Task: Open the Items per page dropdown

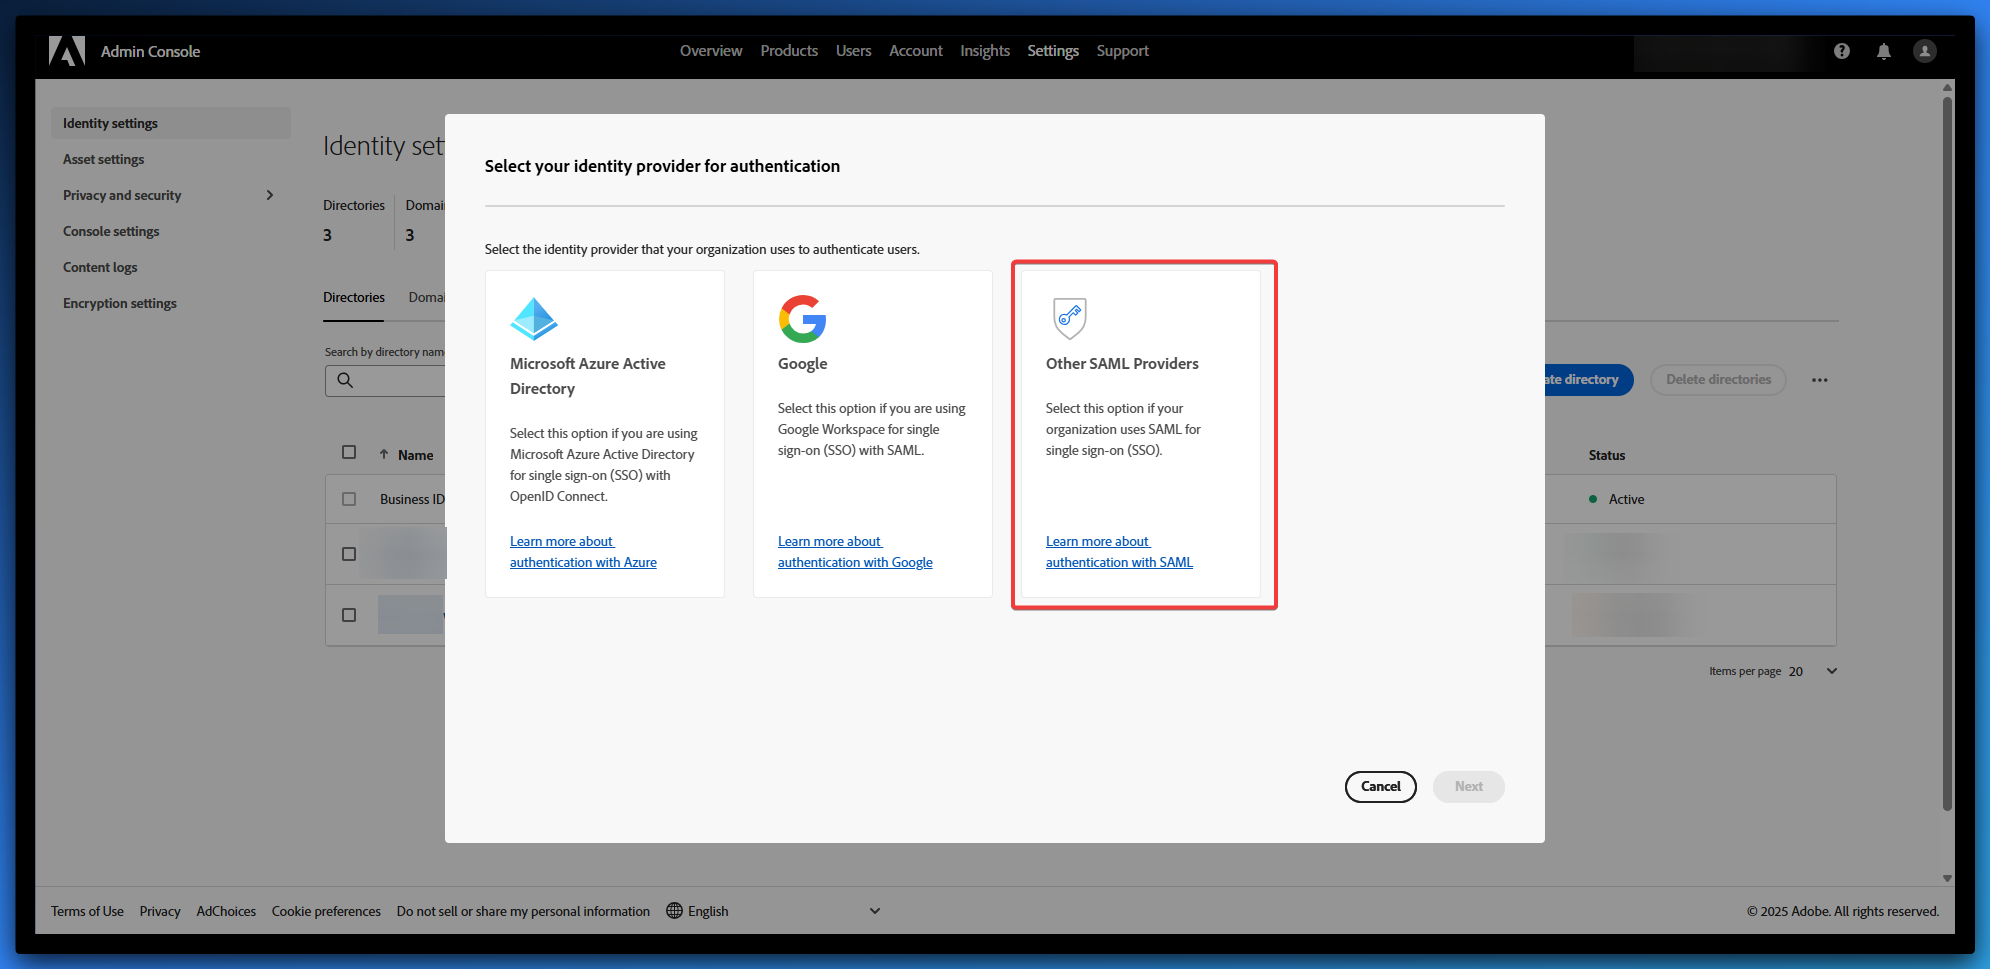Action: tap(1831, 671)
